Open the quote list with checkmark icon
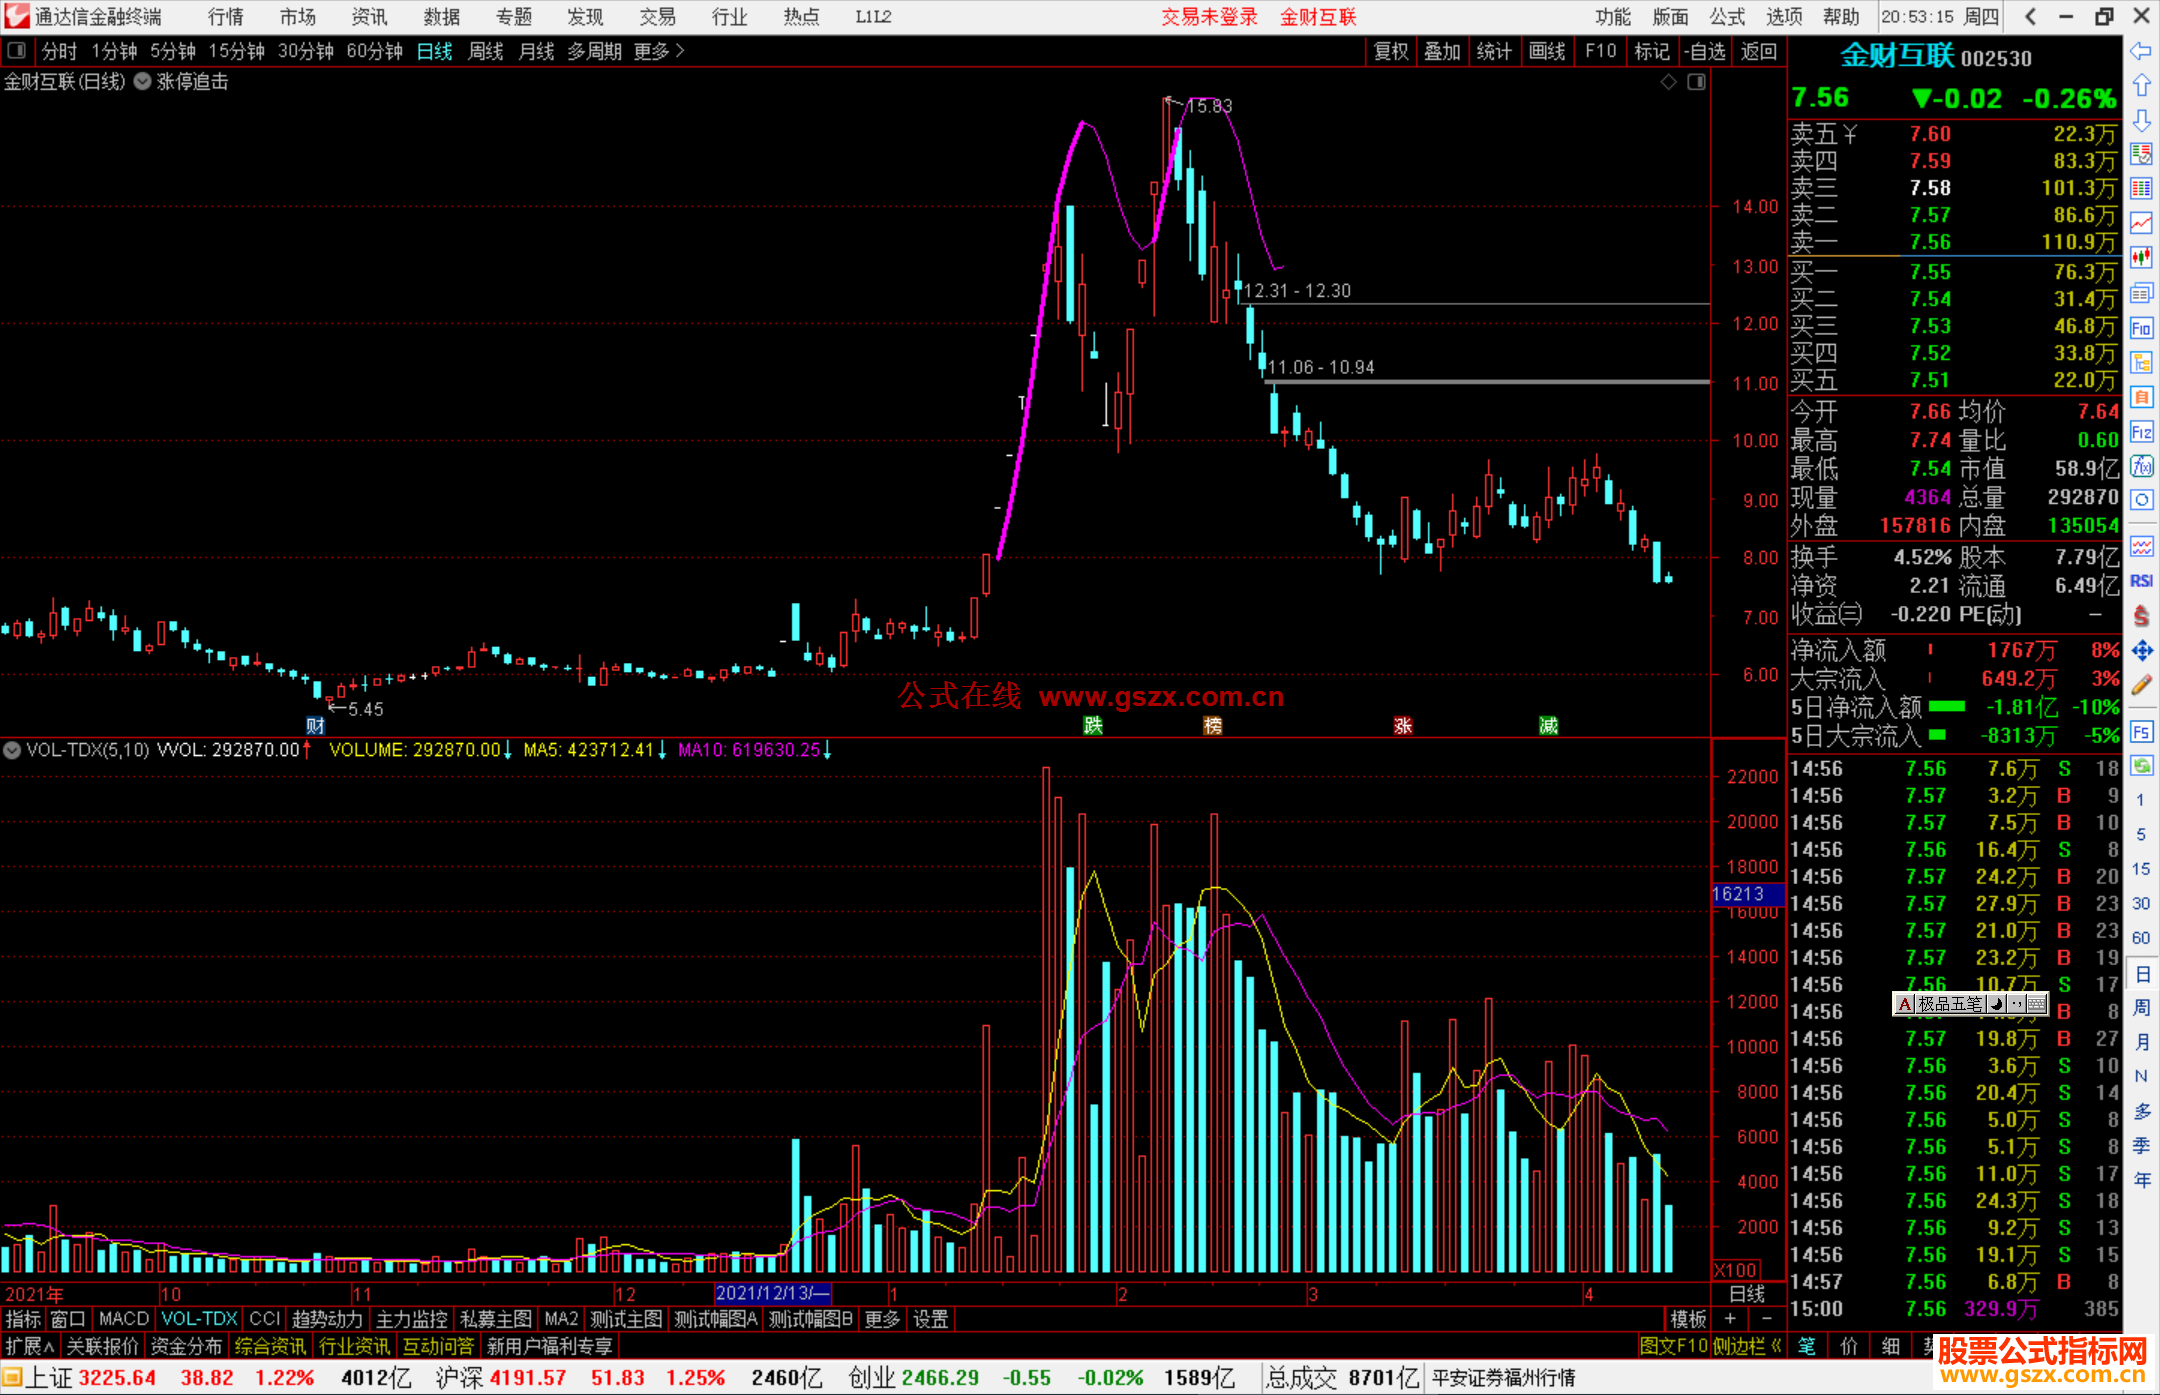 (2141, 154)
